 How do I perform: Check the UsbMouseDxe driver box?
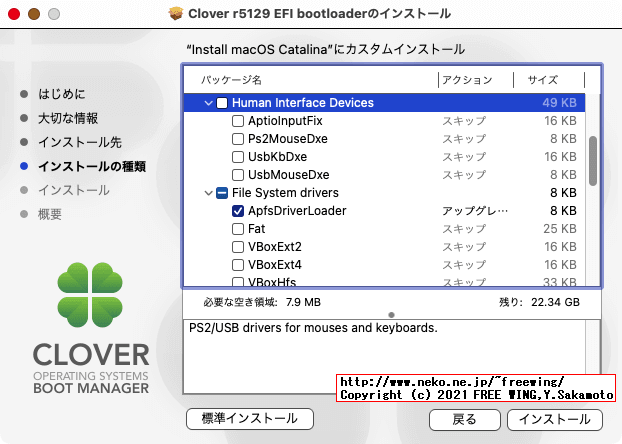pos(238,175)
